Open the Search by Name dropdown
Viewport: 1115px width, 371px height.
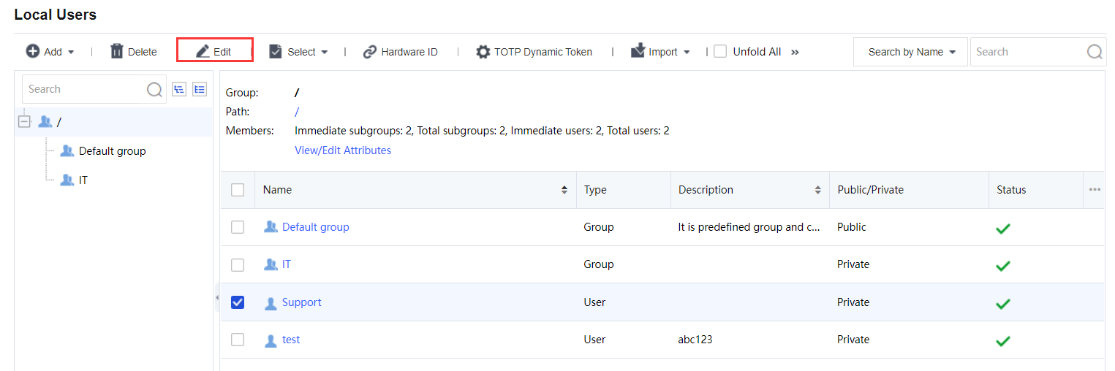tap(911, 52)
